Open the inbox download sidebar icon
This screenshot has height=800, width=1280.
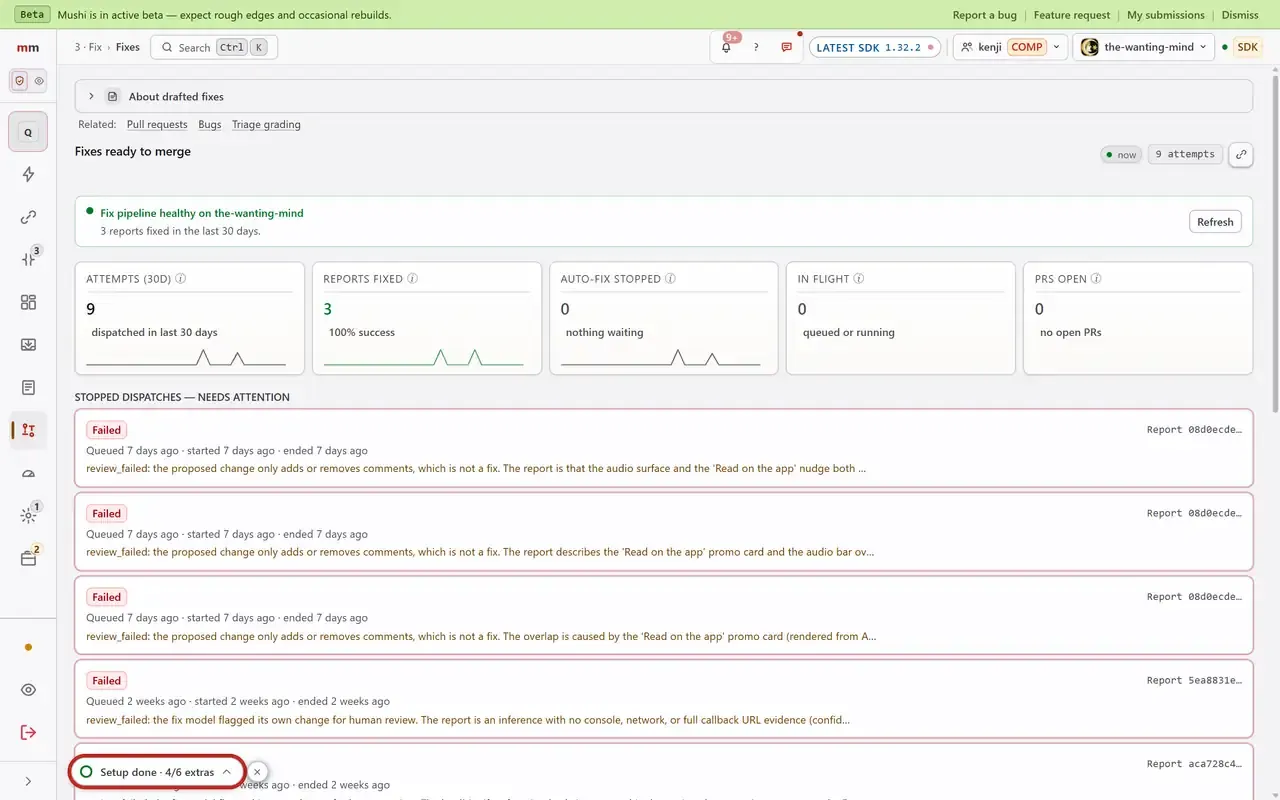pos(28,344)
